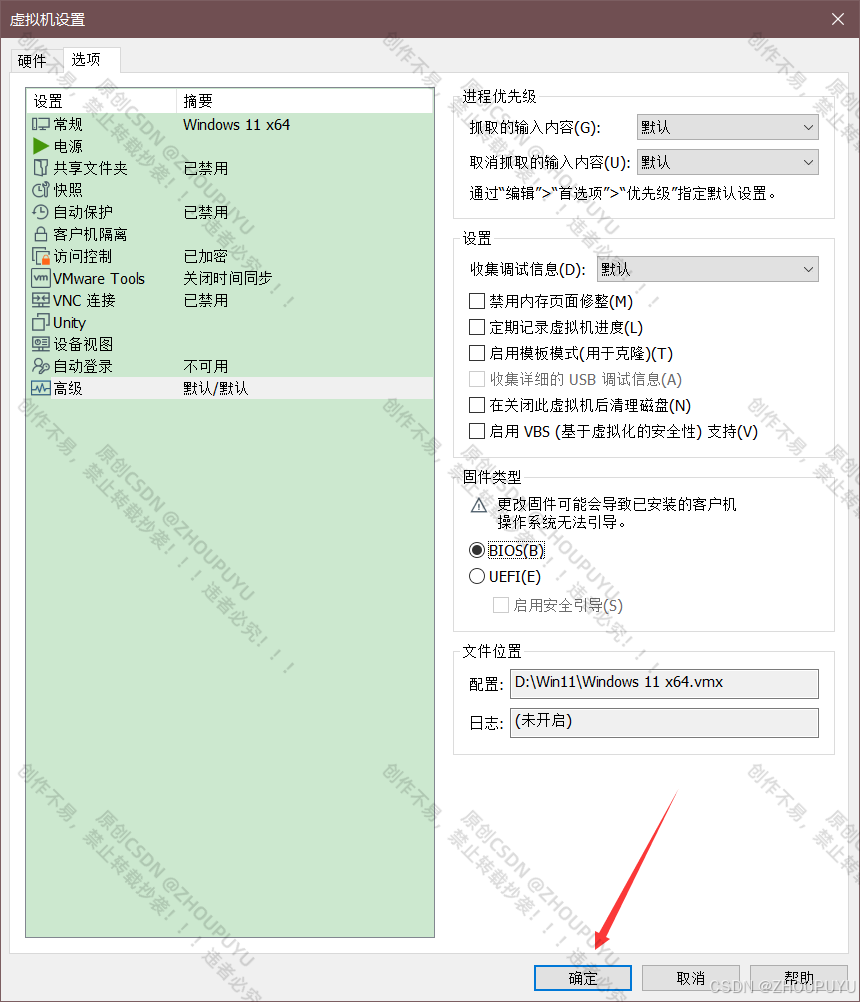Image resolution: width=860 pixels, height=1002 pixels.
Task: Click the 设备视图 icon
Action: coord(41,344)
